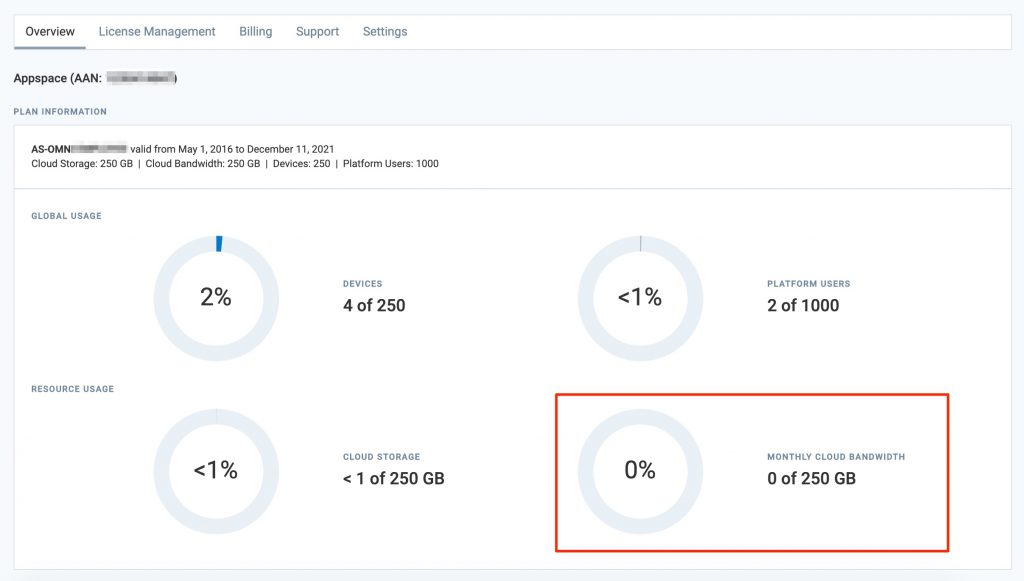Open the Support tab
The height and width of the screenshot is (581, 1024).
(317, 31)
